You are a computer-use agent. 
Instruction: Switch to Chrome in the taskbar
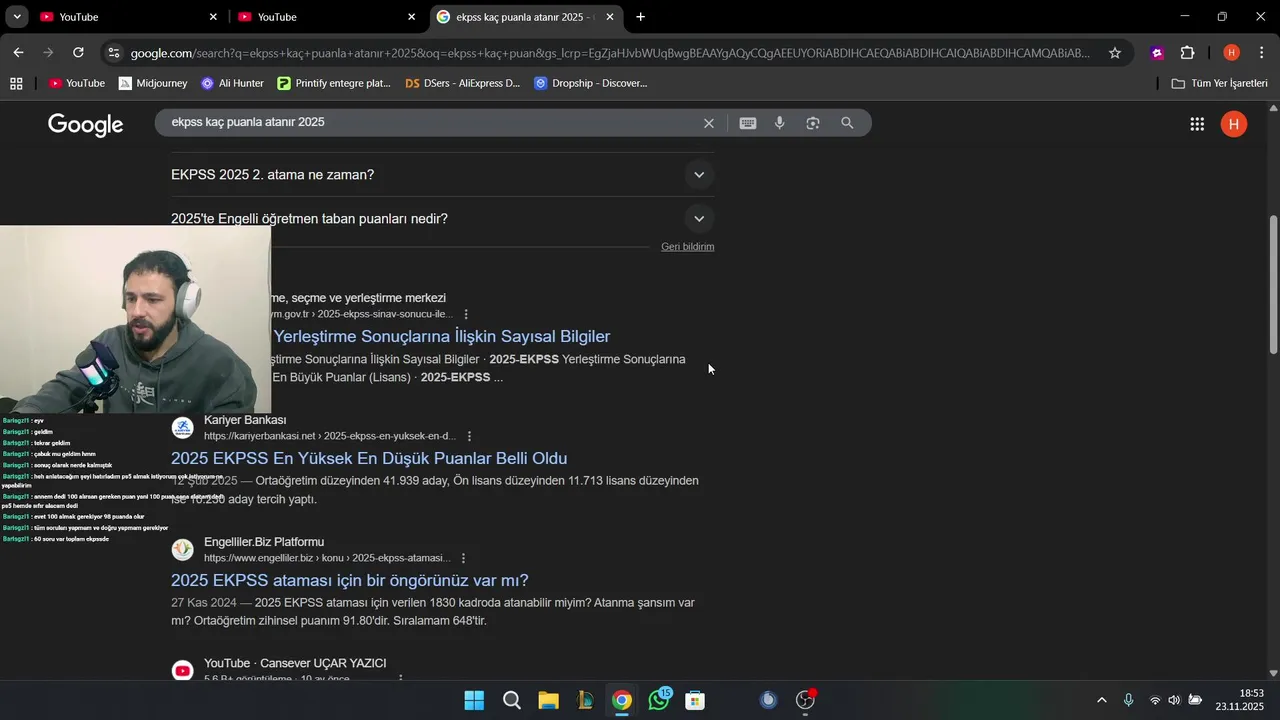pyautogui.click(x=622, y=700)
